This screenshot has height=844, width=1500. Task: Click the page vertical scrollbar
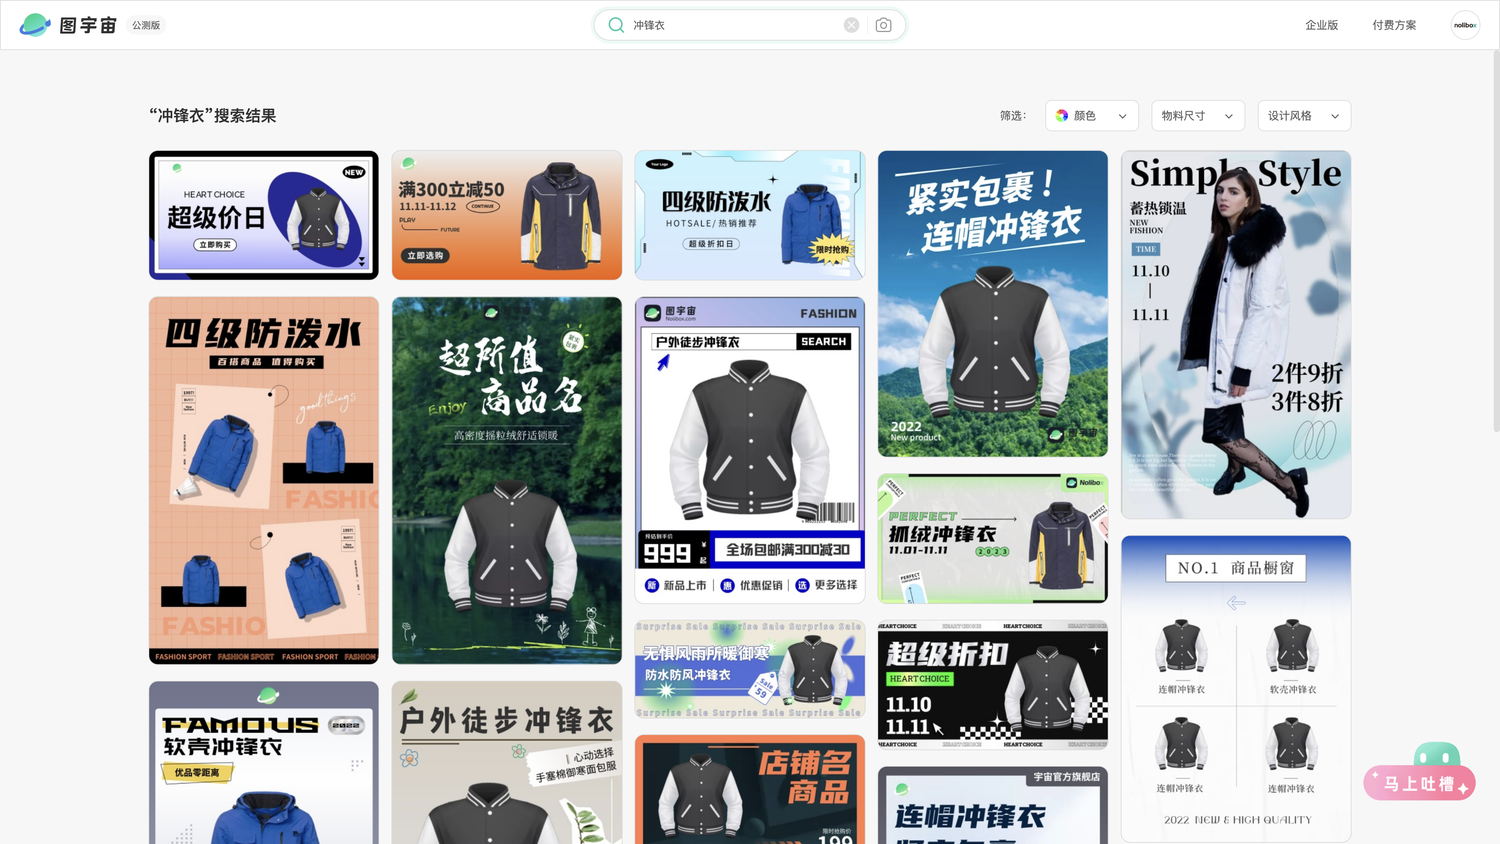coord(1496,240)
